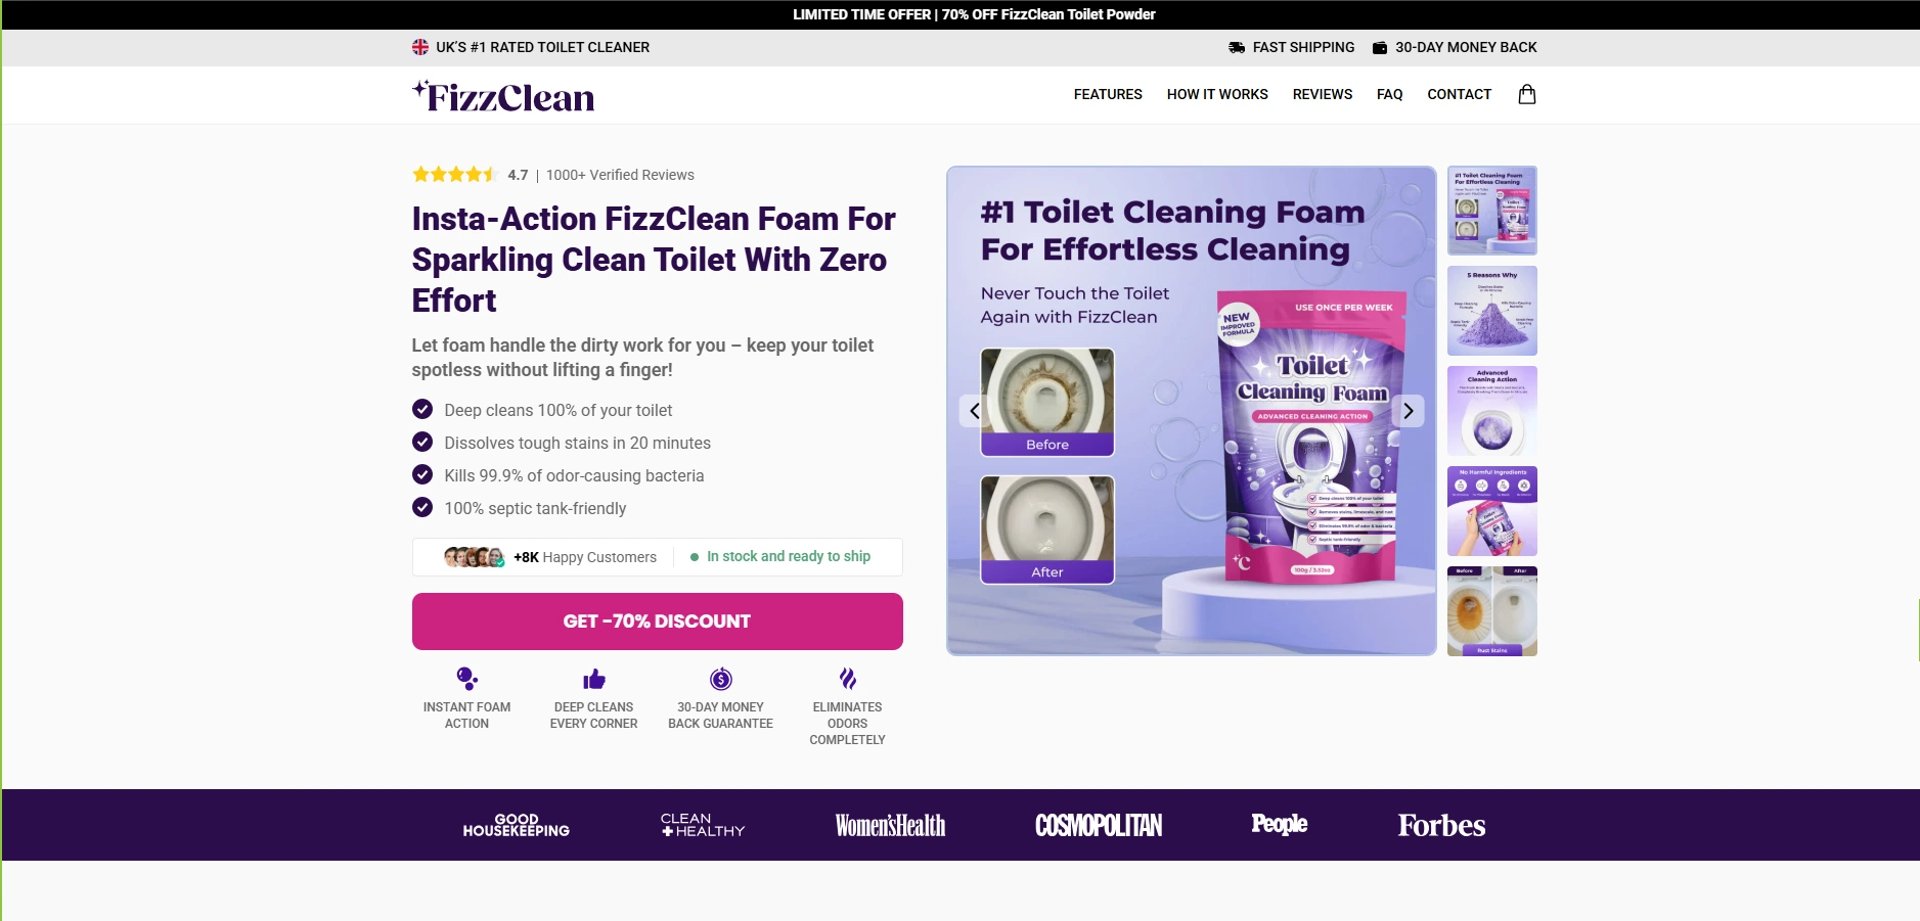Open the REVIEWS navigation link
1920x921 pixels.
pos(1322,94)
